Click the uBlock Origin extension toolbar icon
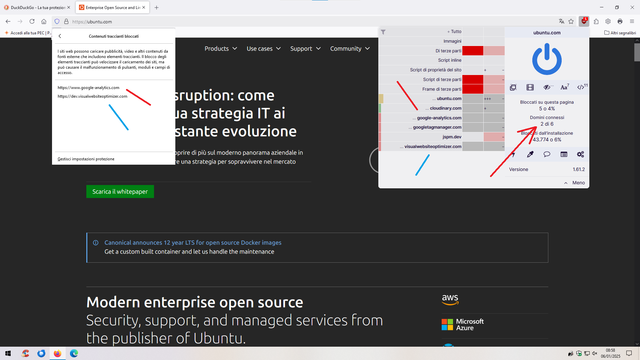 [x=584, y=21]
